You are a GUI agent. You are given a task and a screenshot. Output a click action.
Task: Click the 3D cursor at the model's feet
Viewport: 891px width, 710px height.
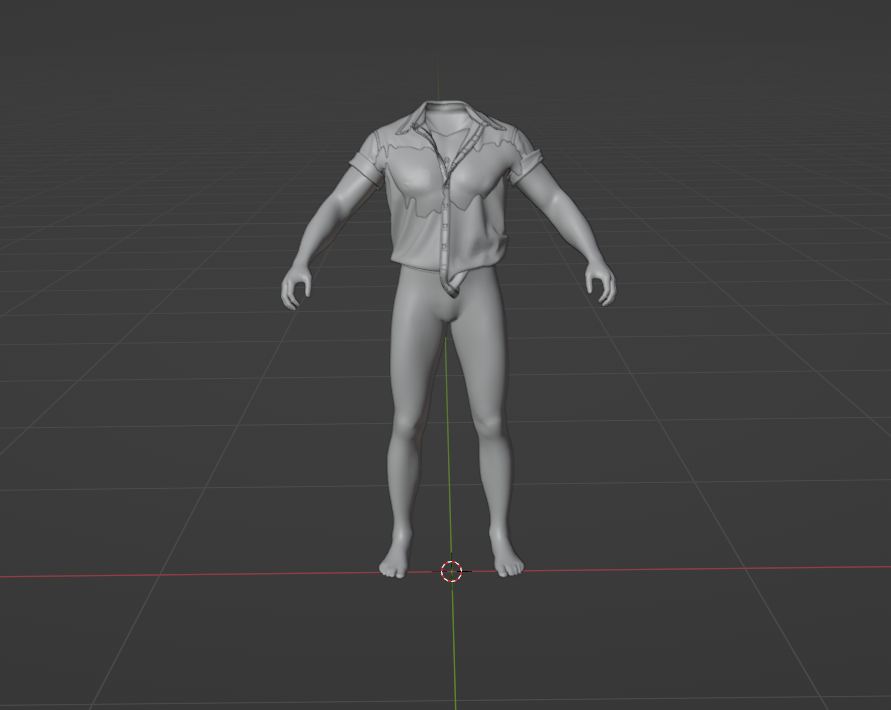point(451,571)
